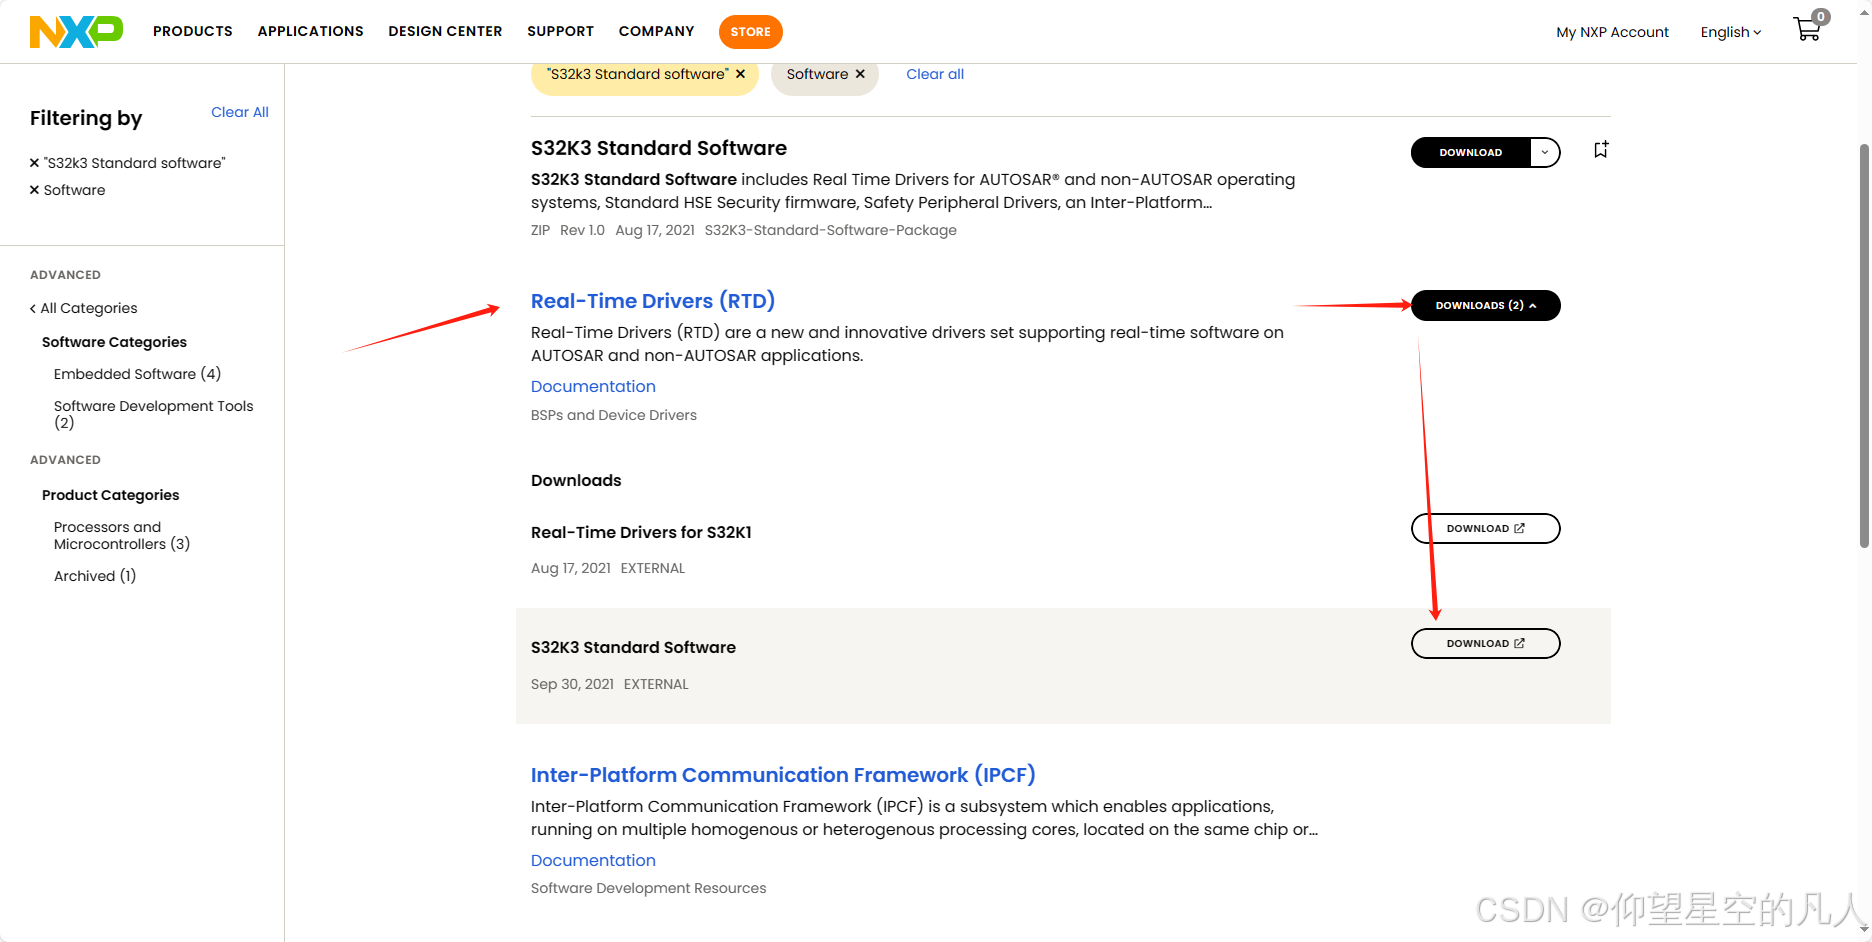The width and height of the screenshot is (1872, 942).
Task: Open the English language dropdown
Action: coord(1731,32)
